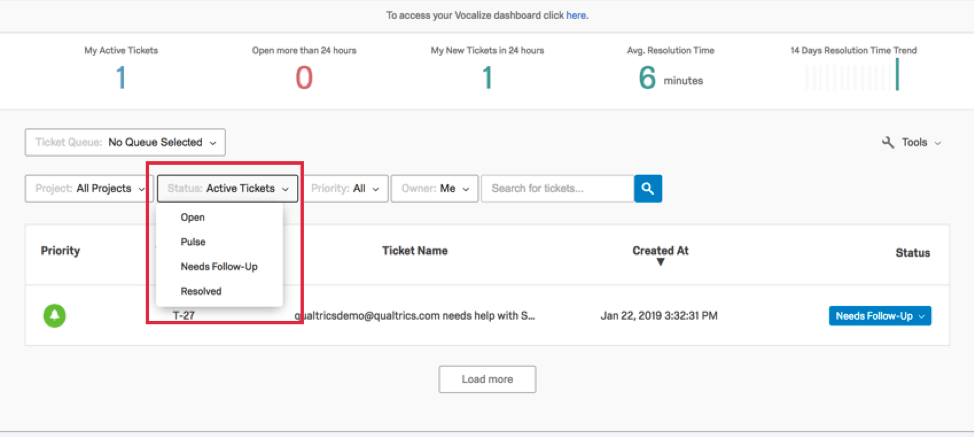Change ticket T-27 Needs Follow-Up status
The image size is (974, 437).
pyautogui.click(x=880, y=316)
